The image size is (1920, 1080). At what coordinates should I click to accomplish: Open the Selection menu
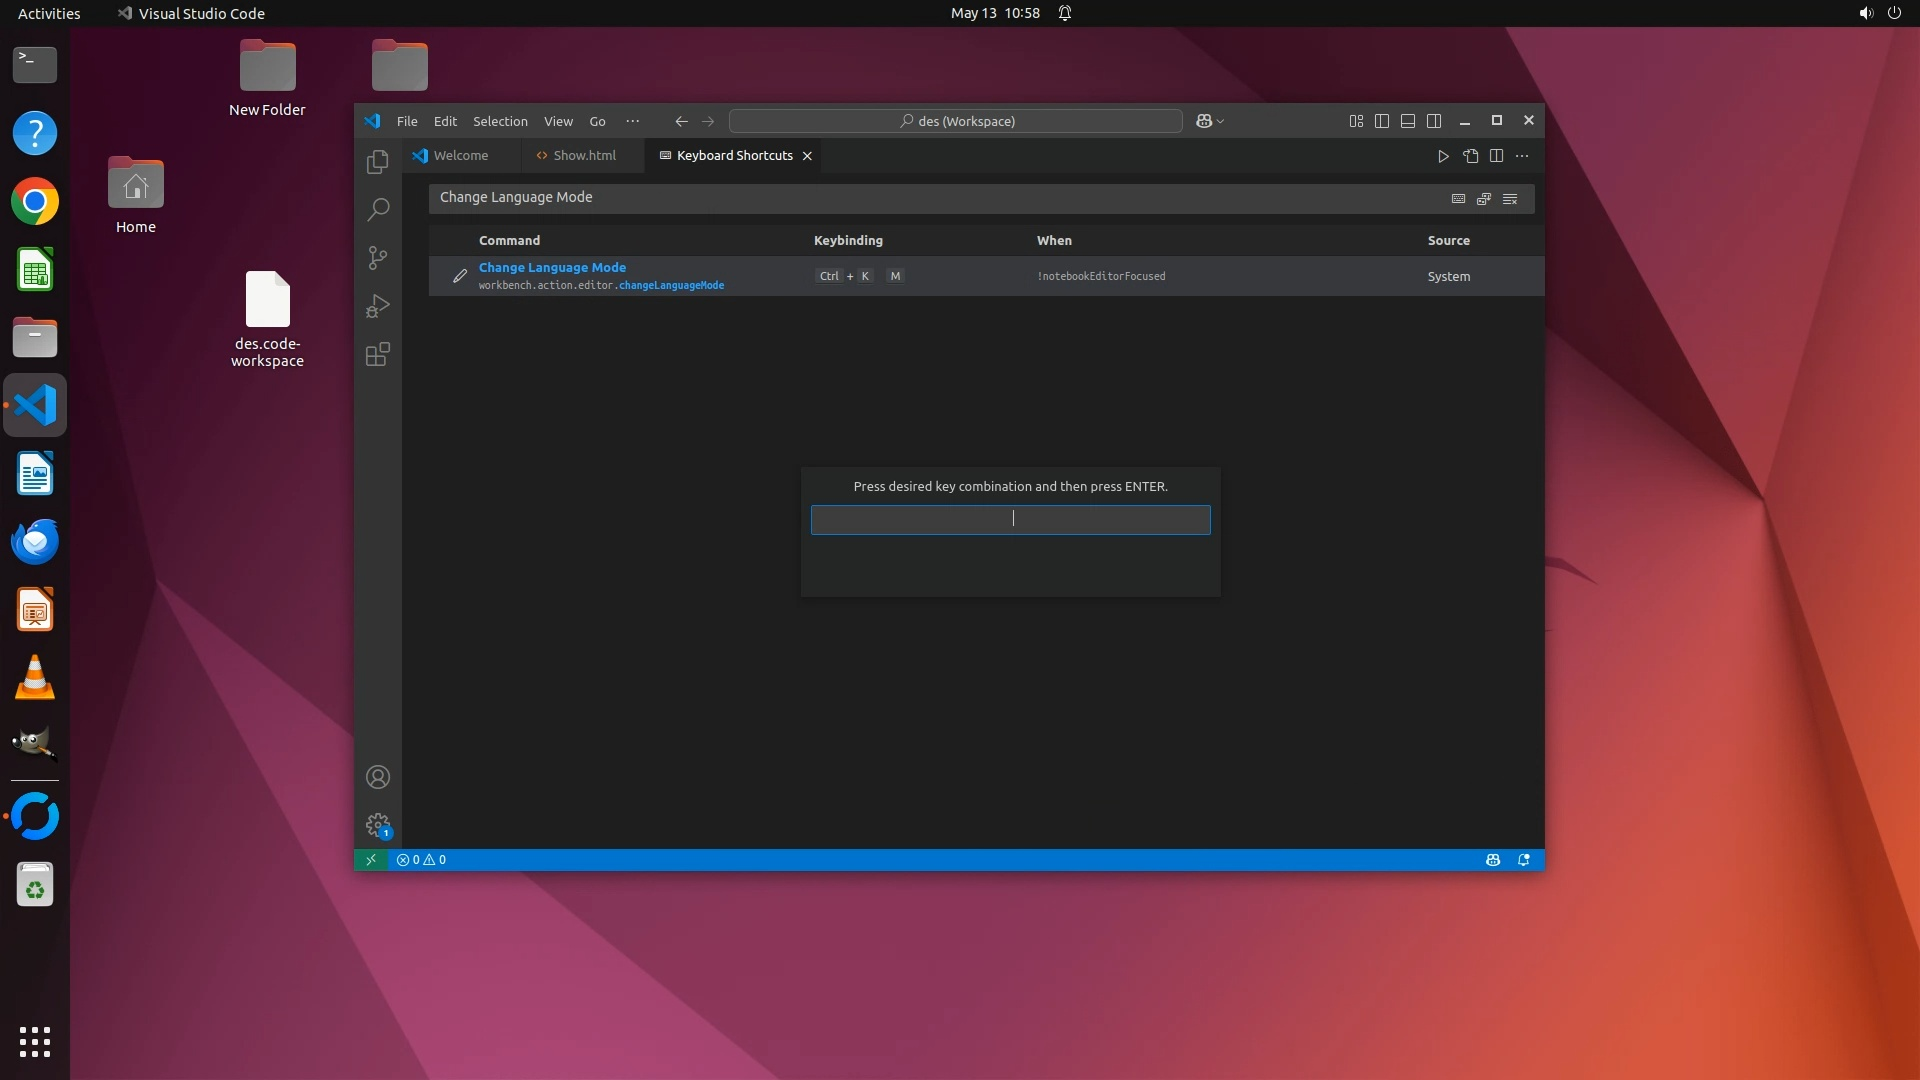pos(500,121)
